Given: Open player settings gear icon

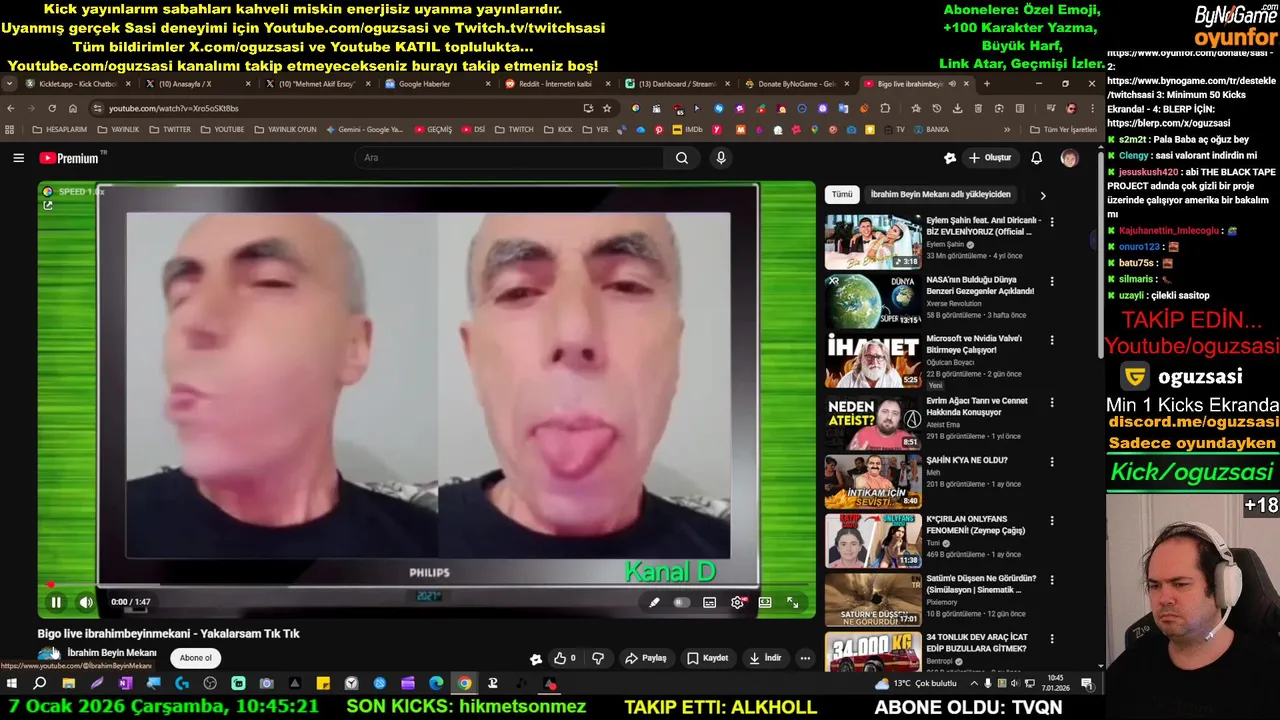Looking at the screenshot, I should coord(737,602).
